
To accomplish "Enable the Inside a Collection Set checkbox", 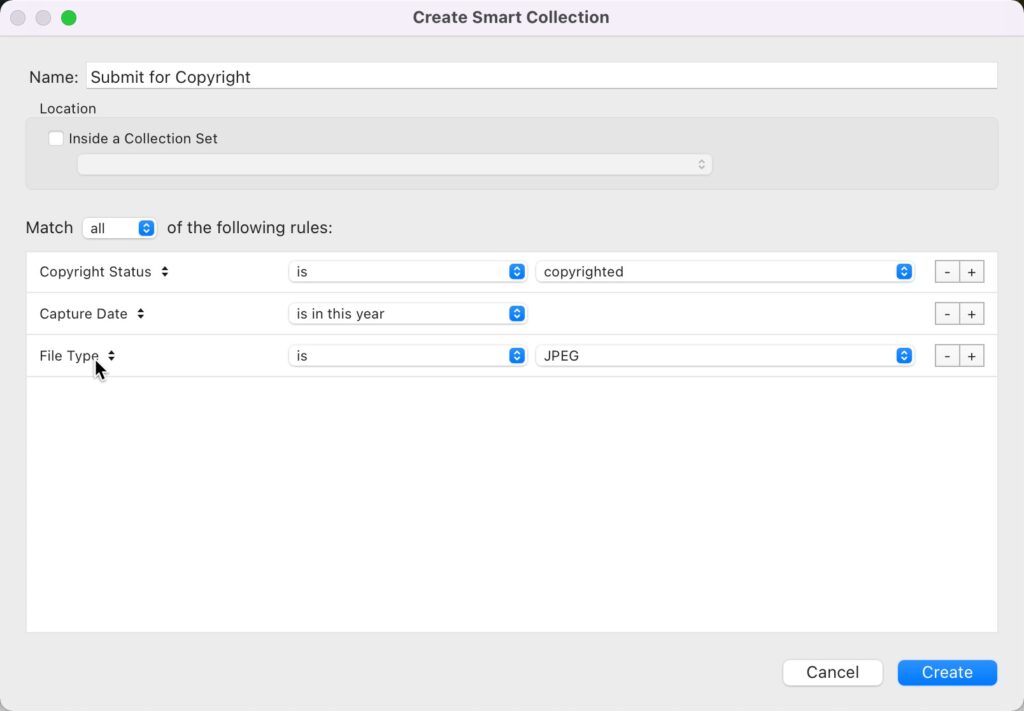I will click(56, 138).
